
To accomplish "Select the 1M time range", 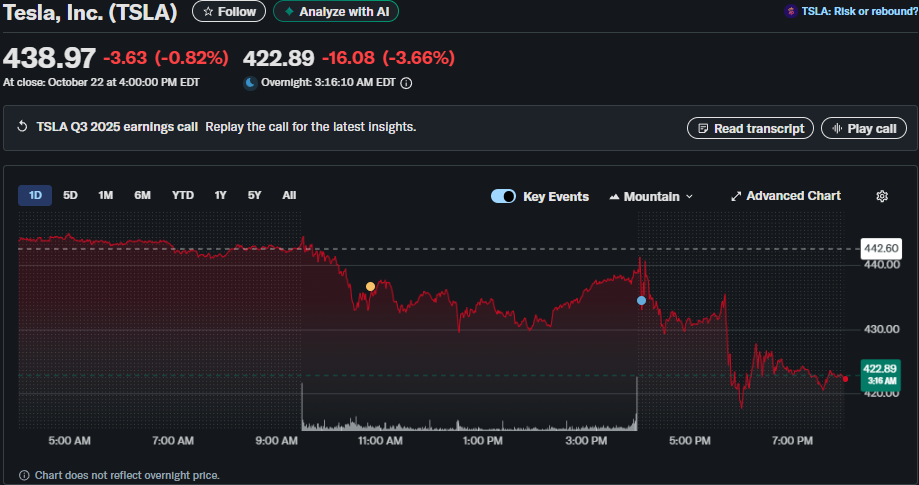I will pyautogui.click(x=106, y=196).
